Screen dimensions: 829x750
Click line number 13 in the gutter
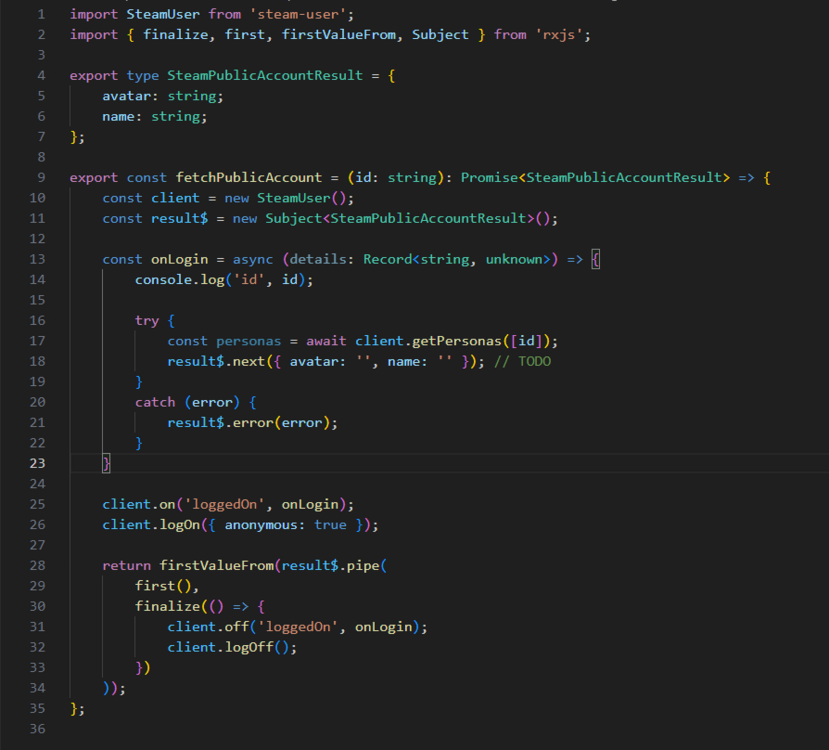click(x=38, y=259)
